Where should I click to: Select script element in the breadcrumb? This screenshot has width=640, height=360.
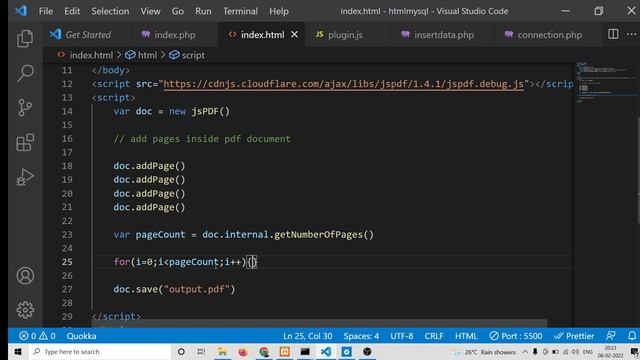187,55
